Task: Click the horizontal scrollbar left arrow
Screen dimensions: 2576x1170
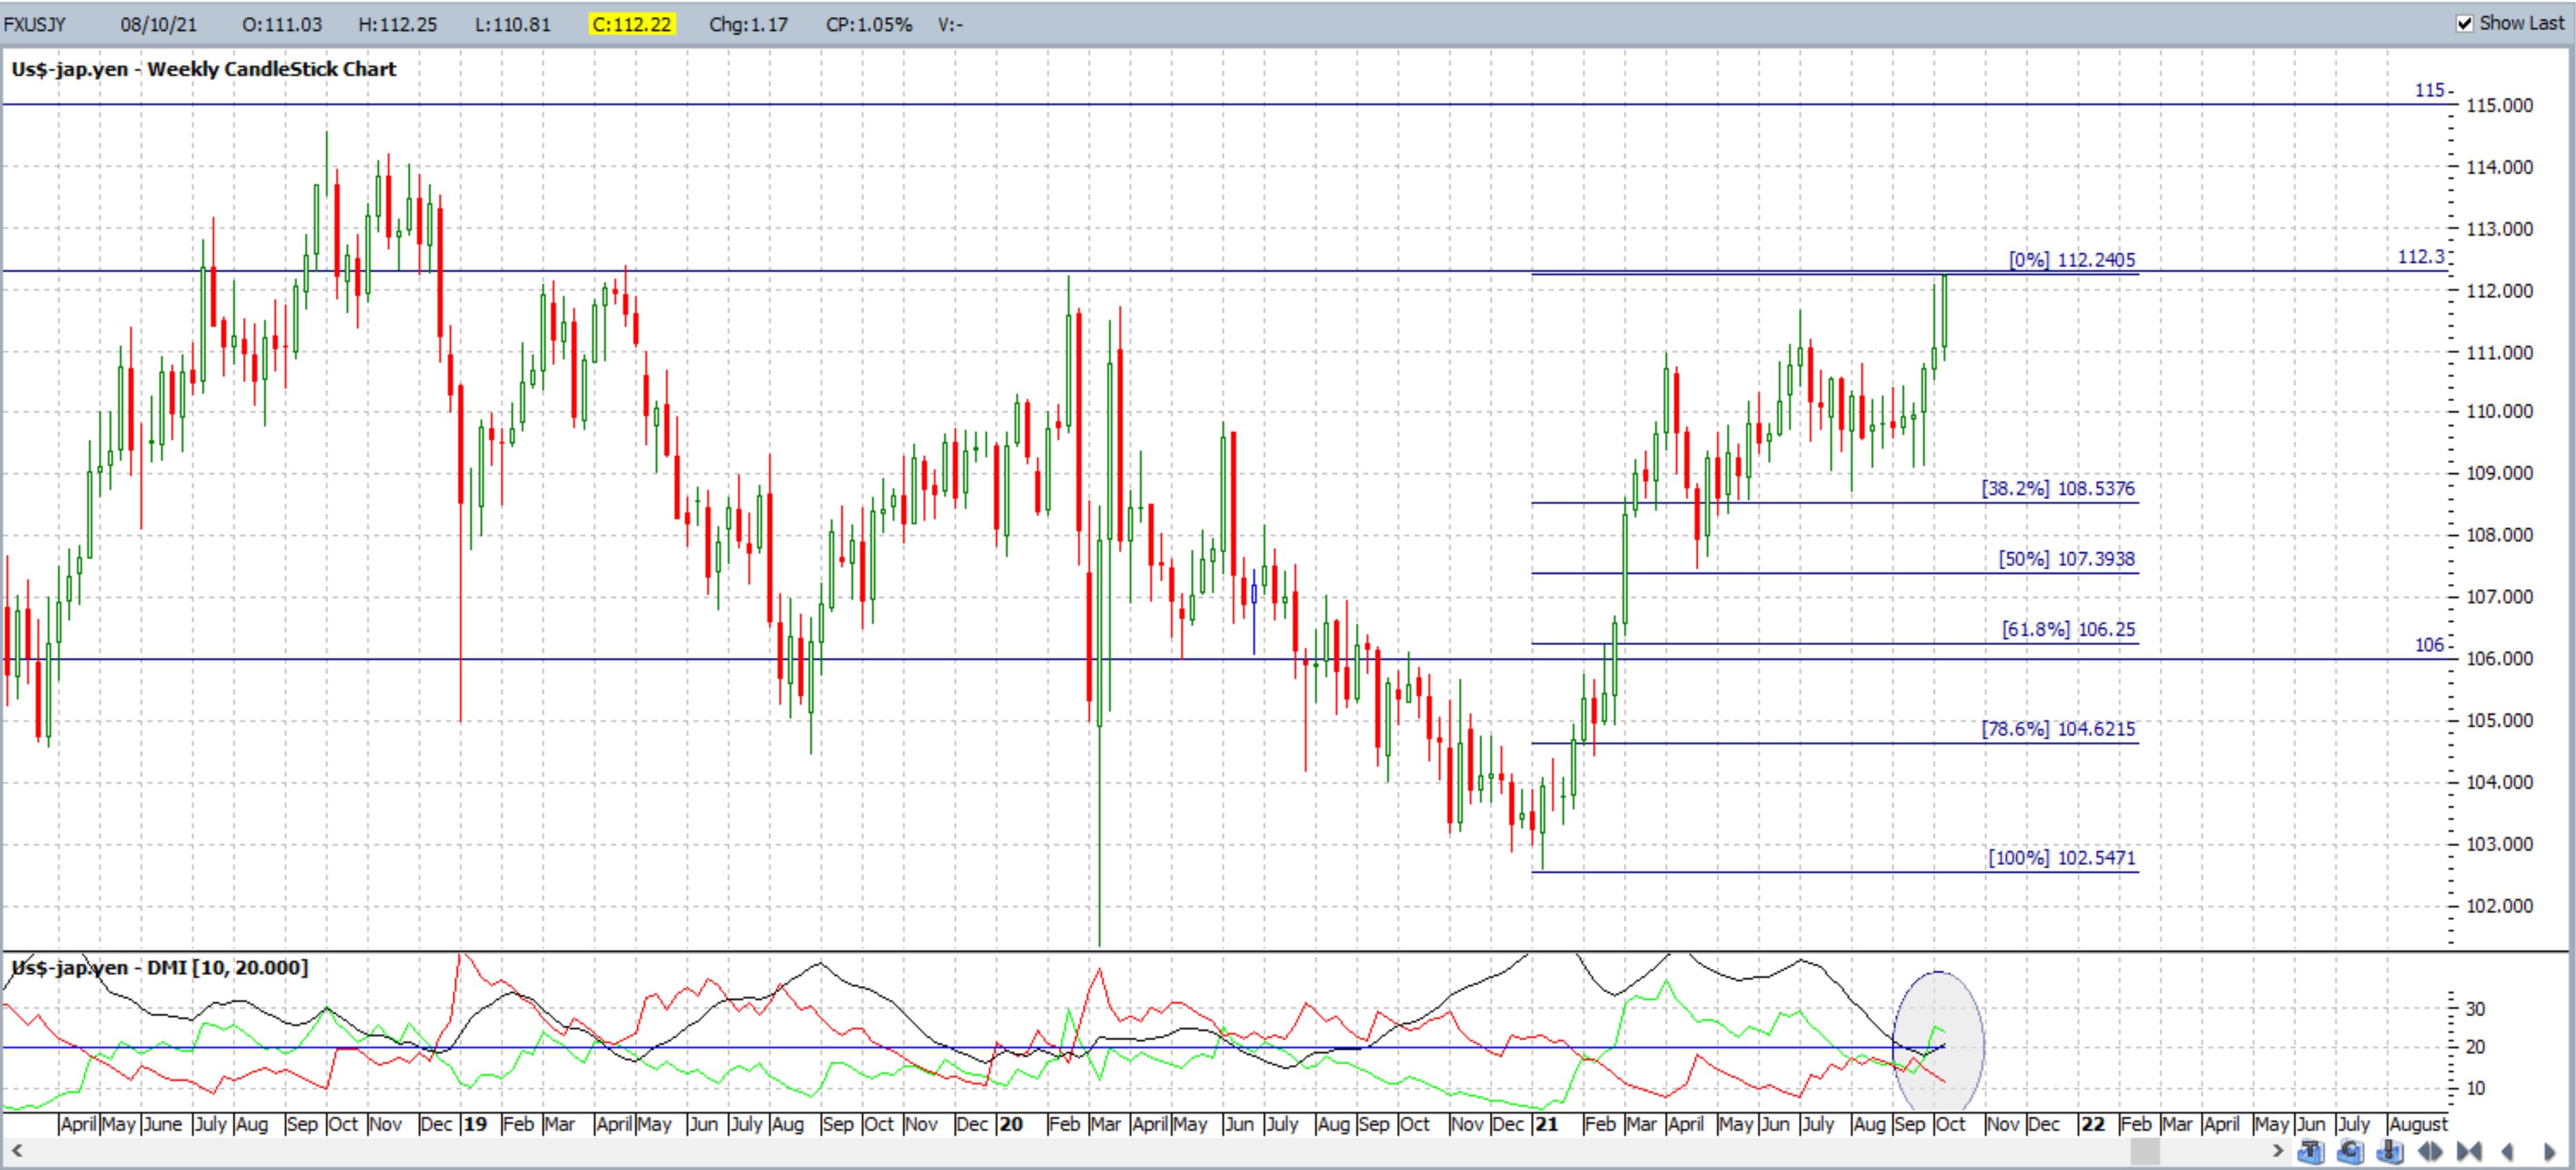Action: 17,1152
